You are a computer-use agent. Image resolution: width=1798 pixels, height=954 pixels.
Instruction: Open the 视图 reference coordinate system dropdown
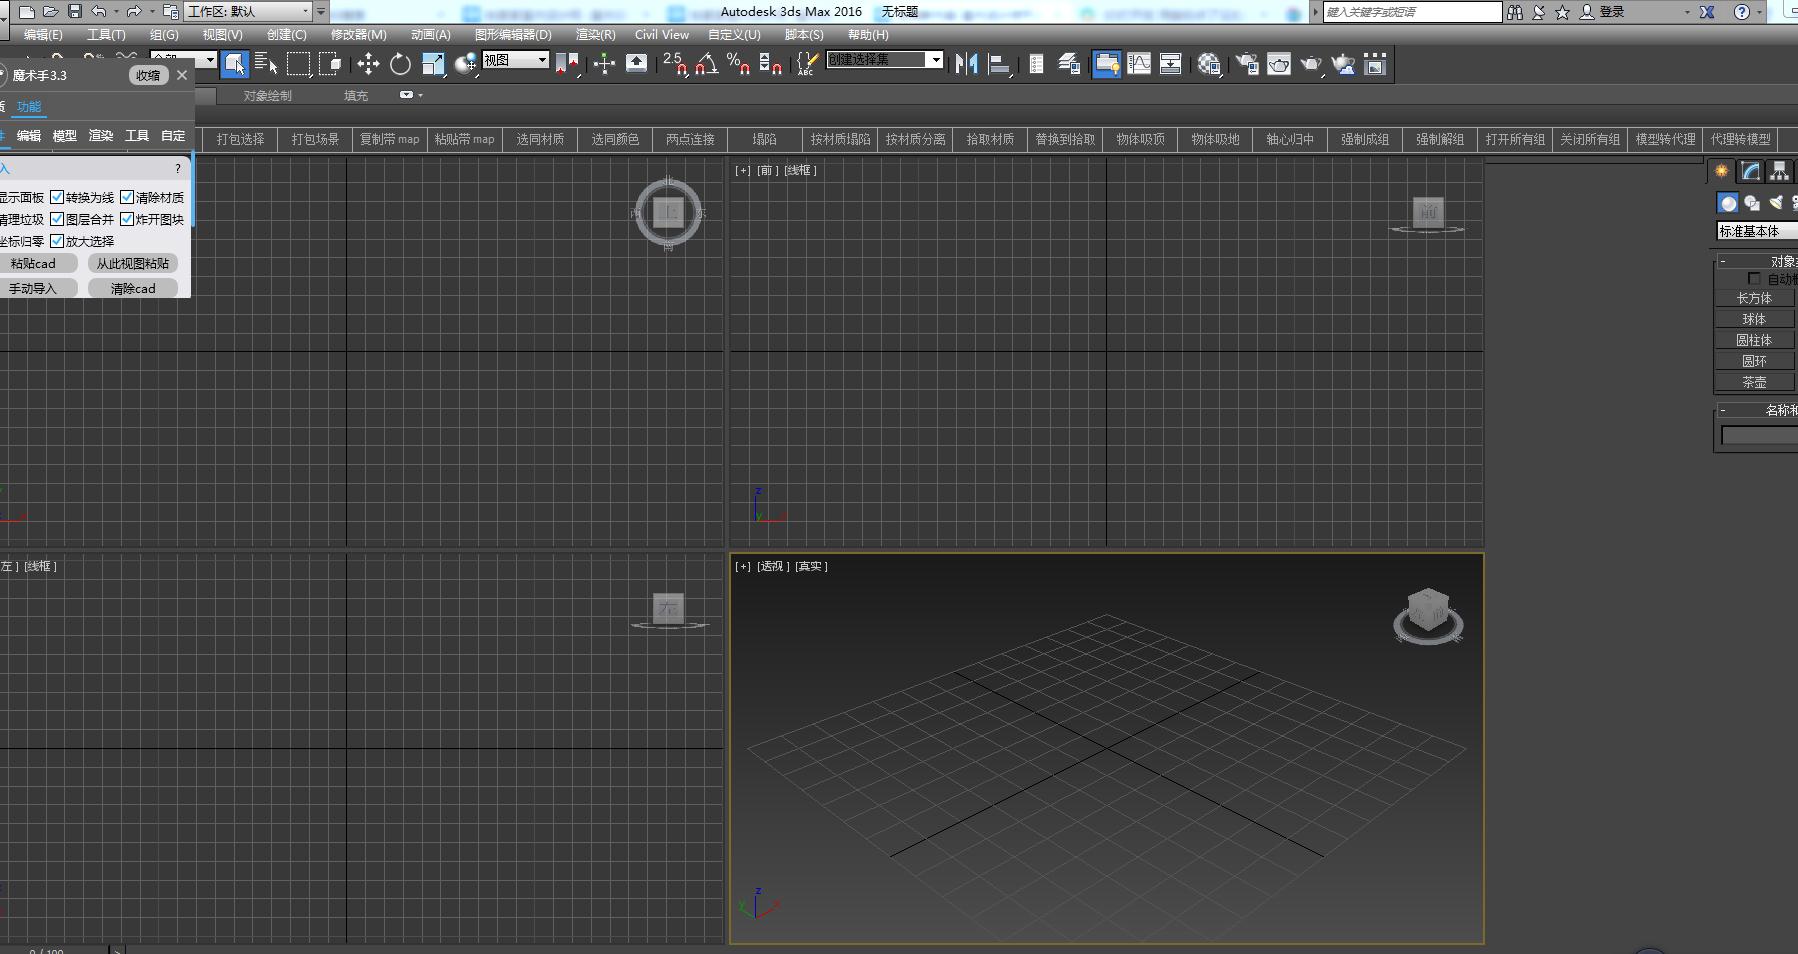(515, 60)
